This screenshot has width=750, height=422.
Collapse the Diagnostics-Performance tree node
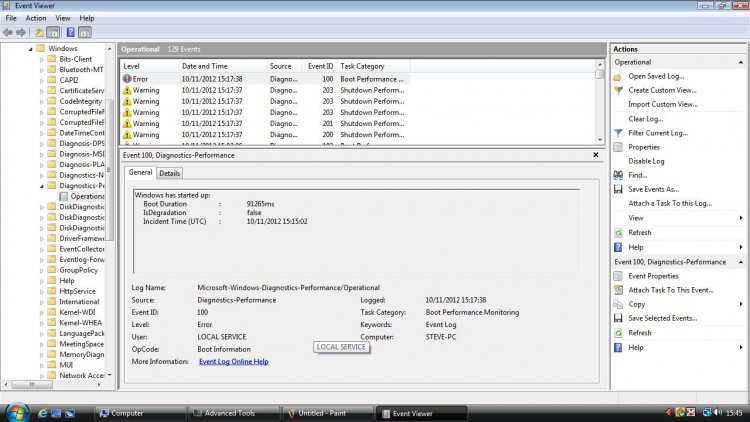[42, 186]
